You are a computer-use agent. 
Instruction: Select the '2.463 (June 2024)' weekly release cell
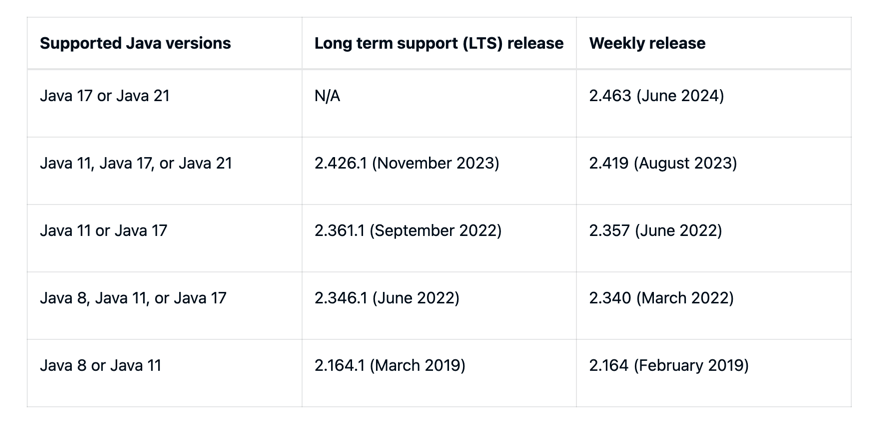656,96
